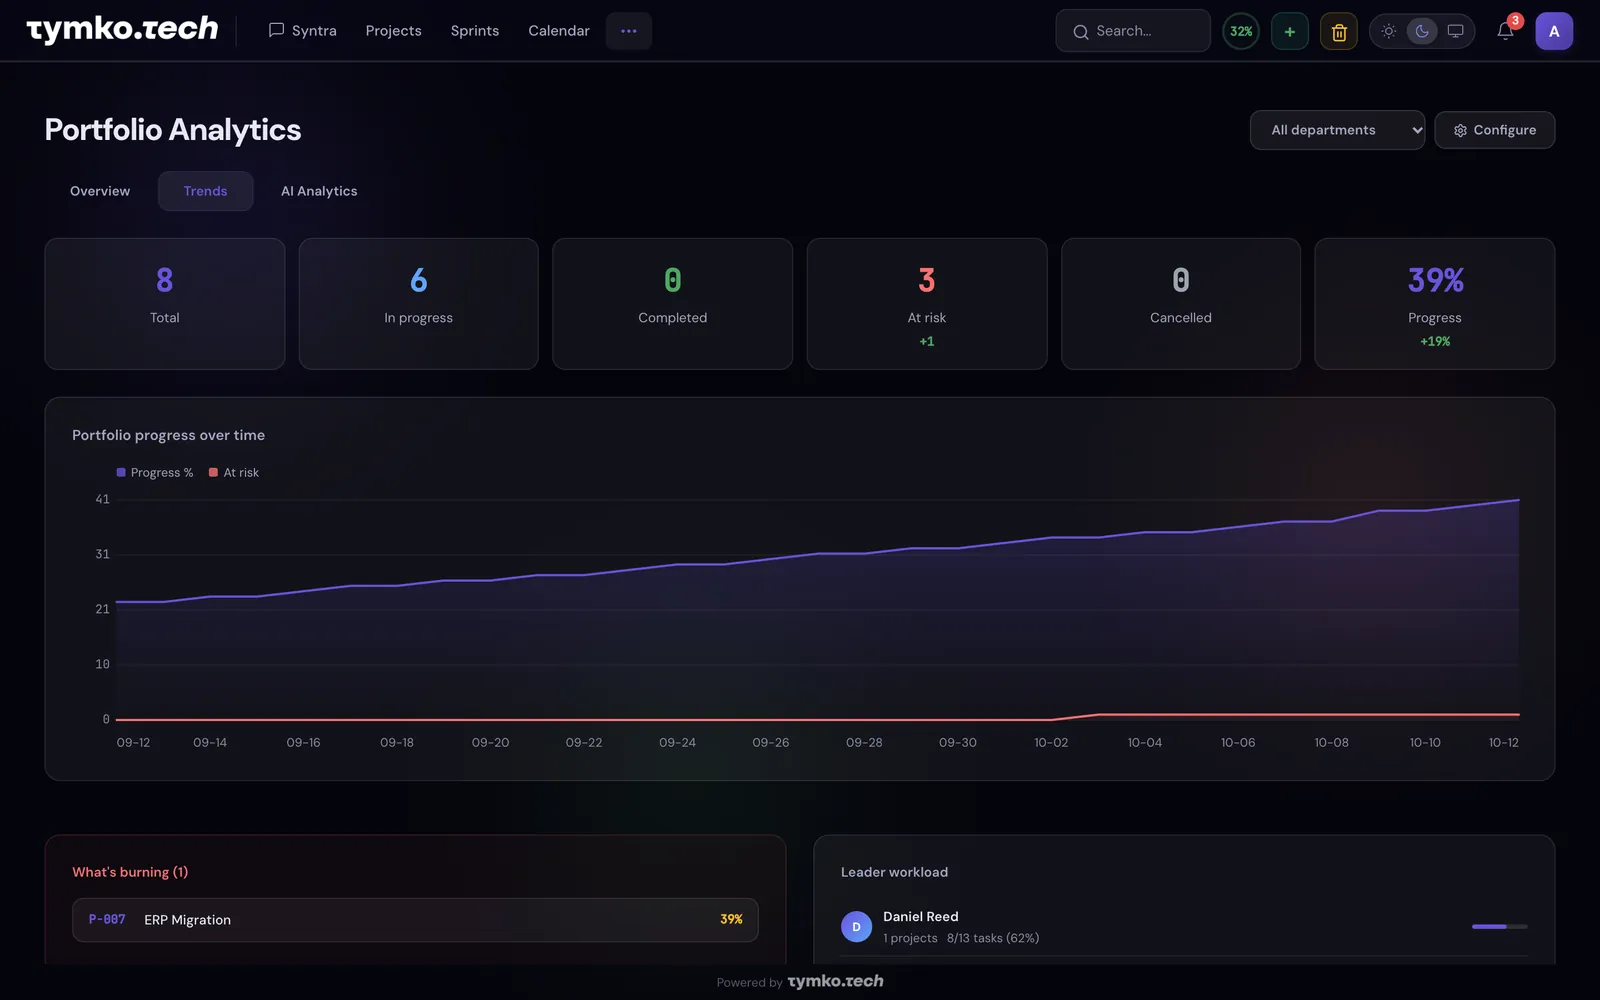The image size is (1600, 1000).
Task: Toggle Progress % legend series
Action: pyautogui.click(x=155, y=473)
